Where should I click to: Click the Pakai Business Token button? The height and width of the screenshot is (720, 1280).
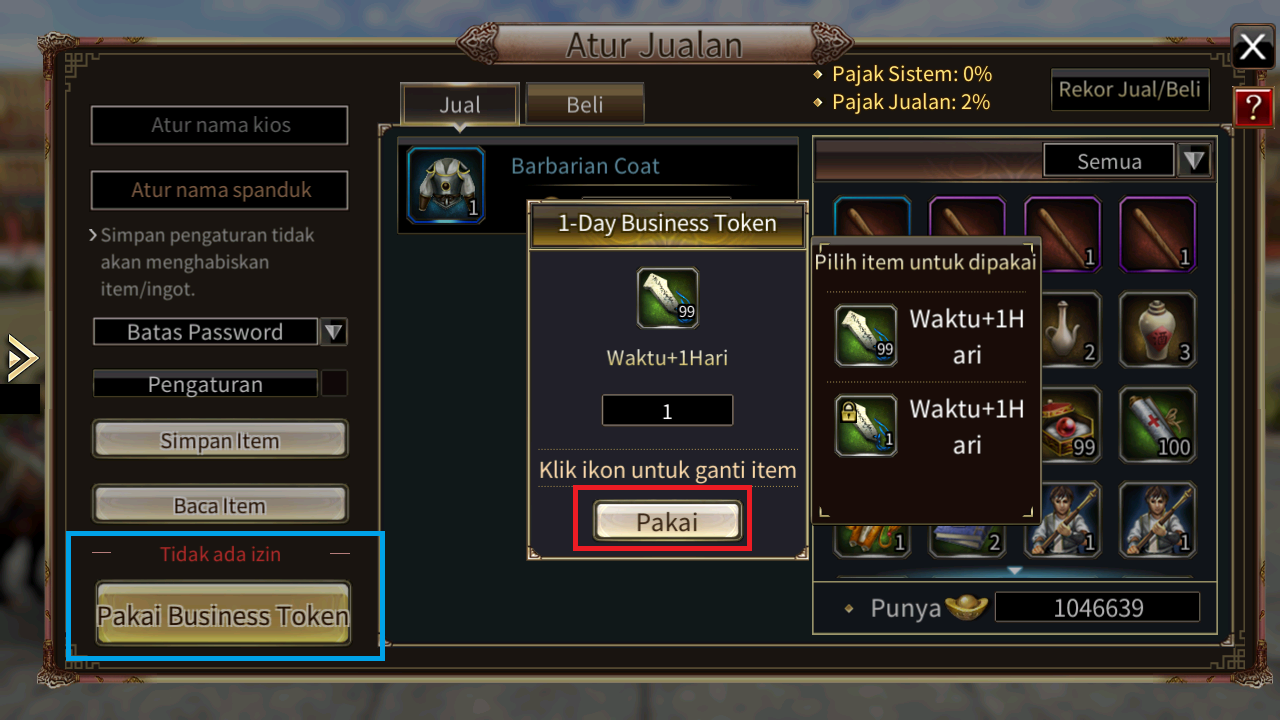pos(223,615)
